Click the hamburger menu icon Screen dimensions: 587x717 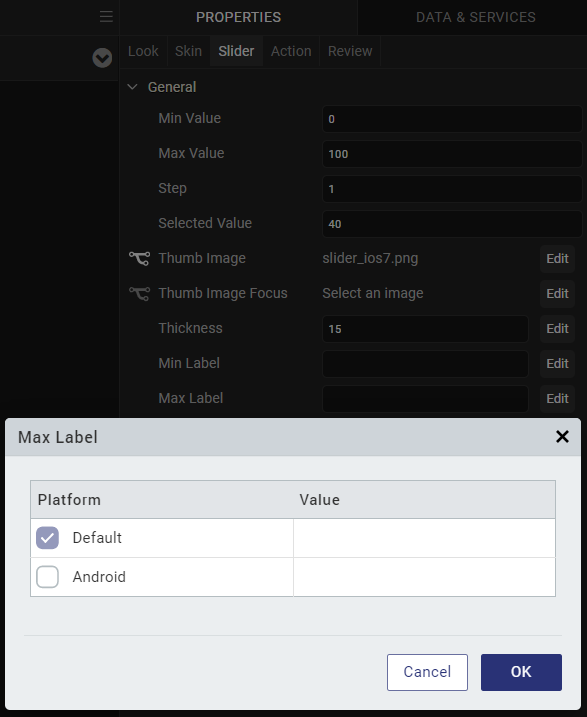click(106, 17)
